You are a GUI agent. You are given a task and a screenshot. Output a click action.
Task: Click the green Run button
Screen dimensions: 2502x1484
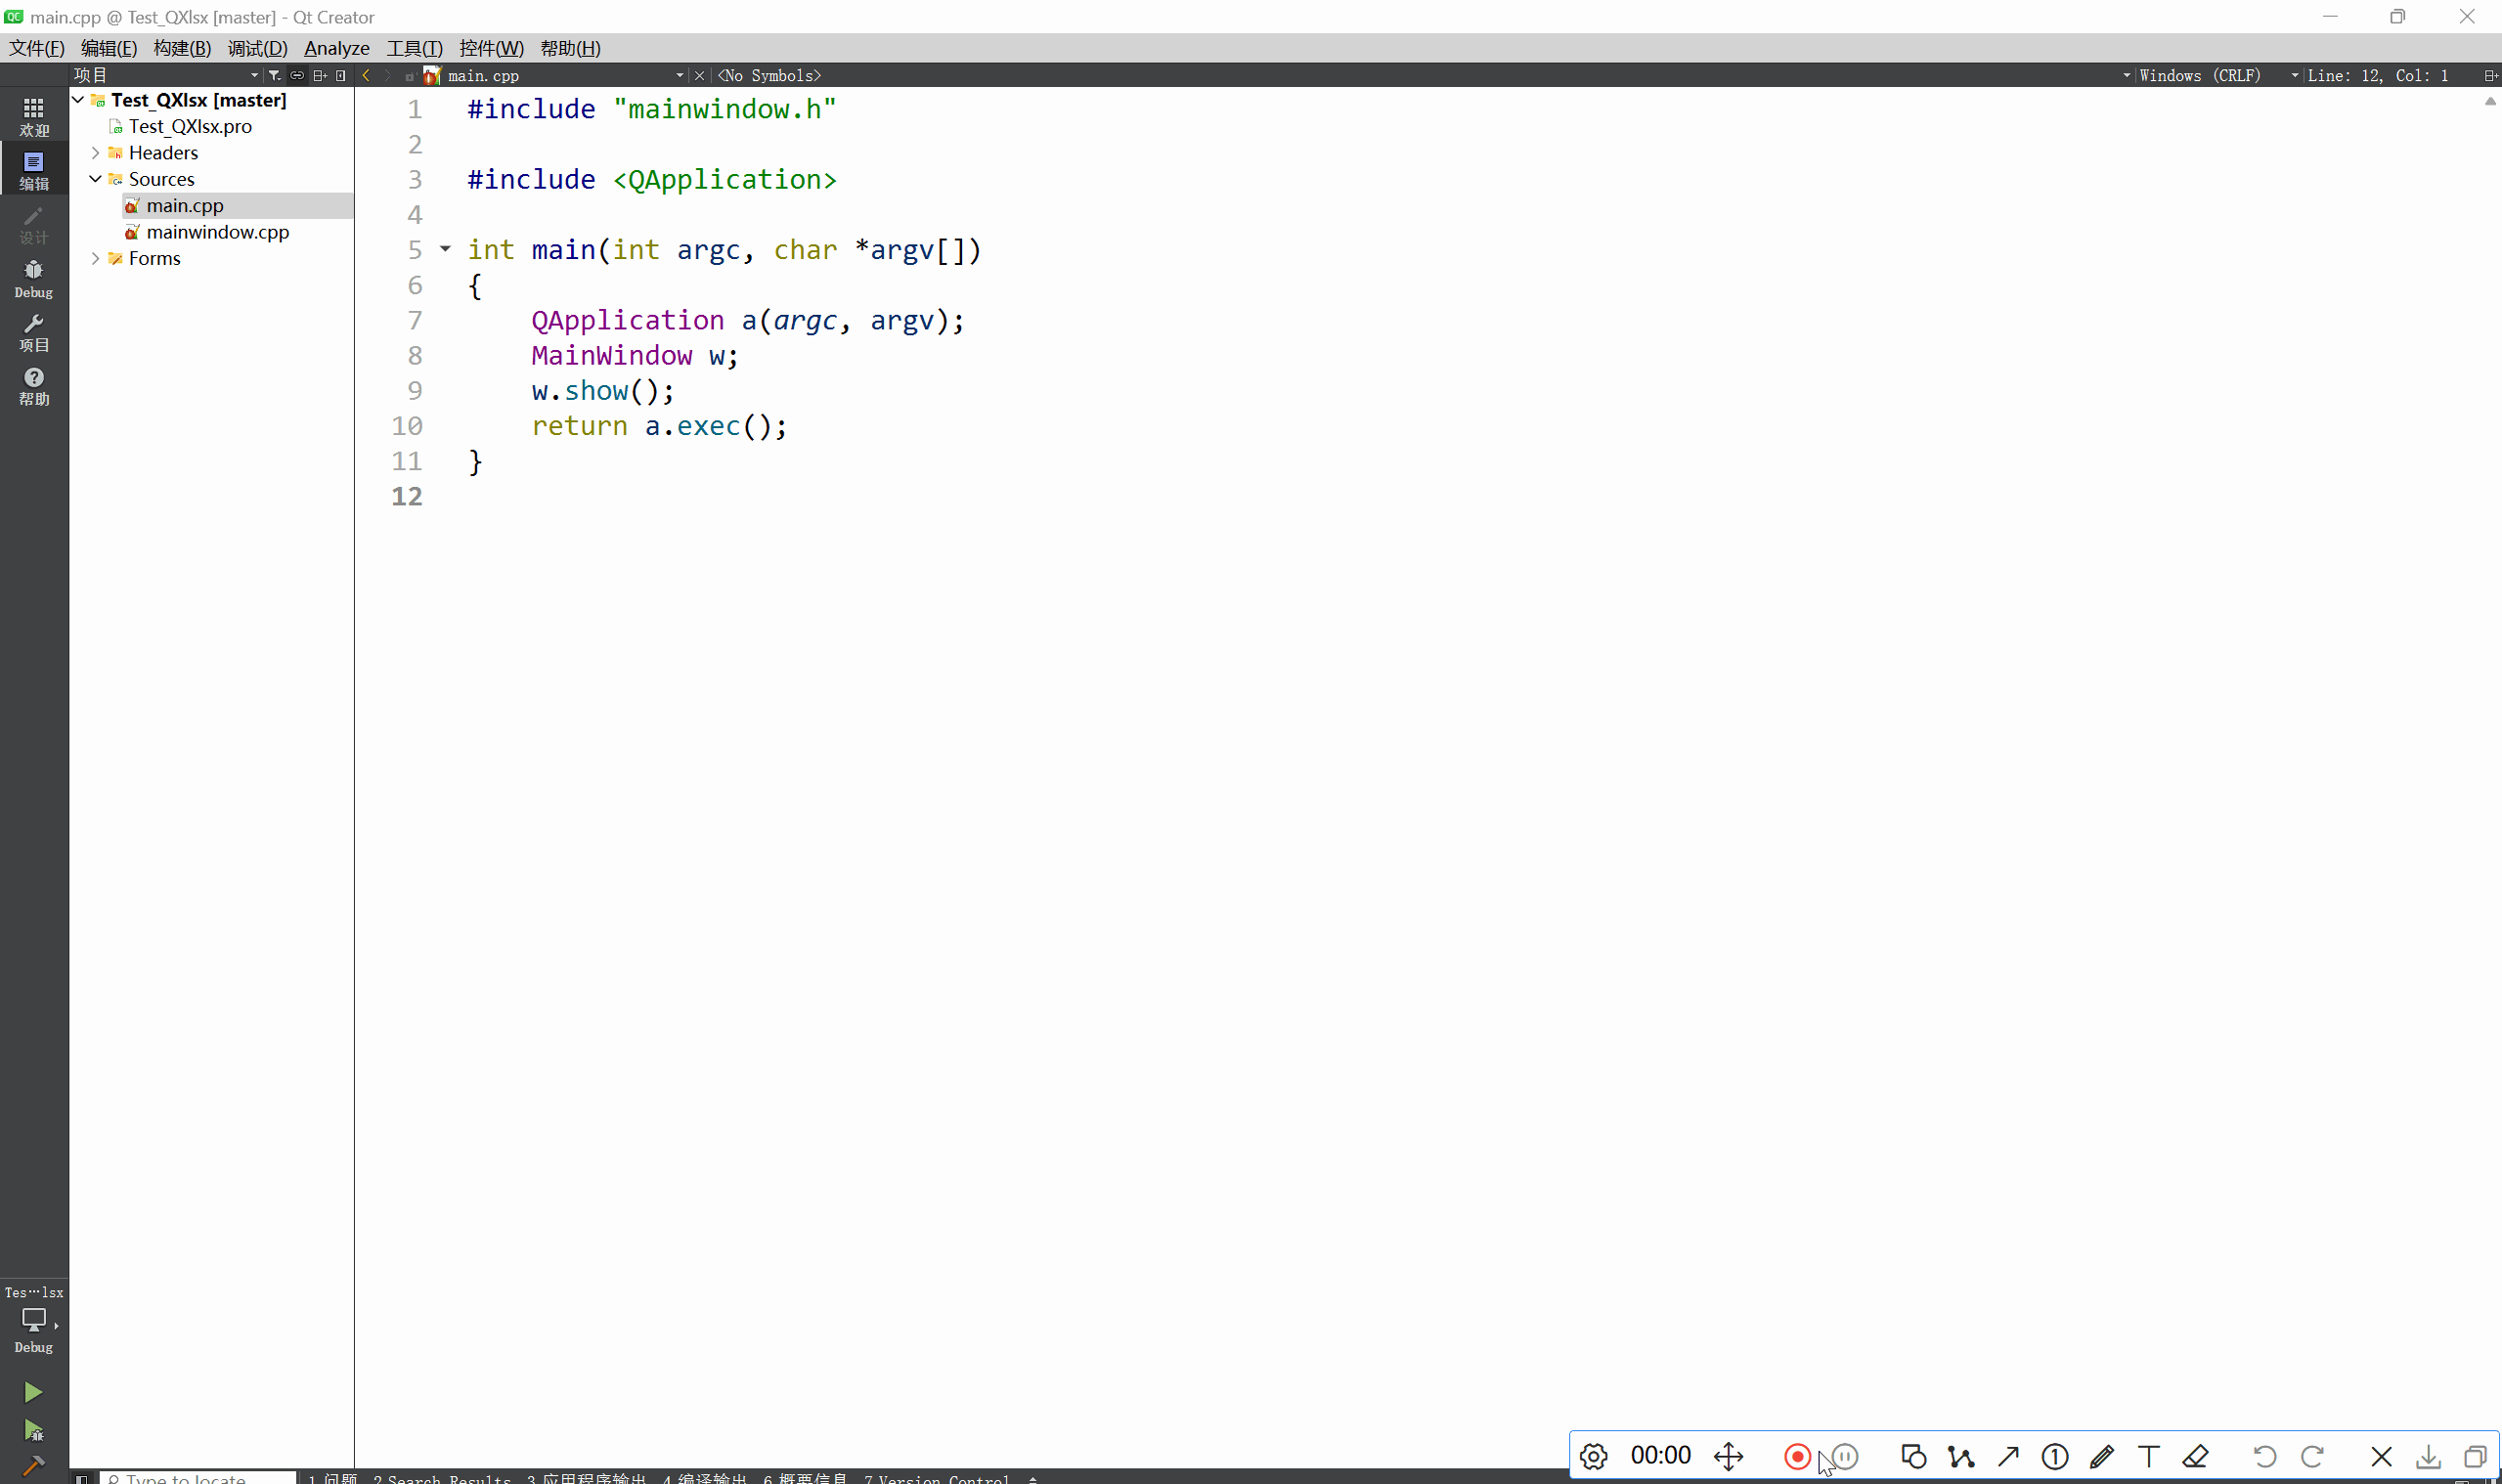tap(32, 1392)
